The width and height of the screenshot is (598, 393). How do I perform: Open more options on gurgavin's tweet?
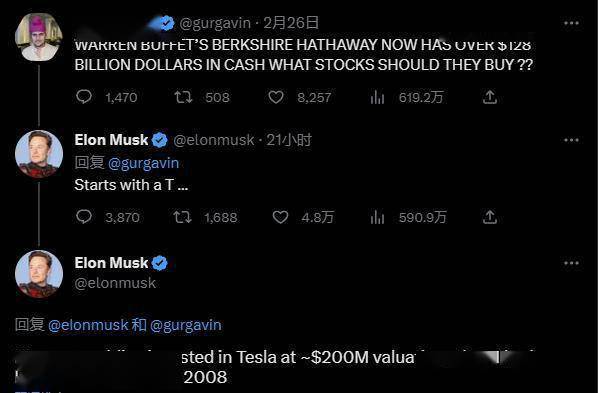pyautogui.click(x=571, y=23)
